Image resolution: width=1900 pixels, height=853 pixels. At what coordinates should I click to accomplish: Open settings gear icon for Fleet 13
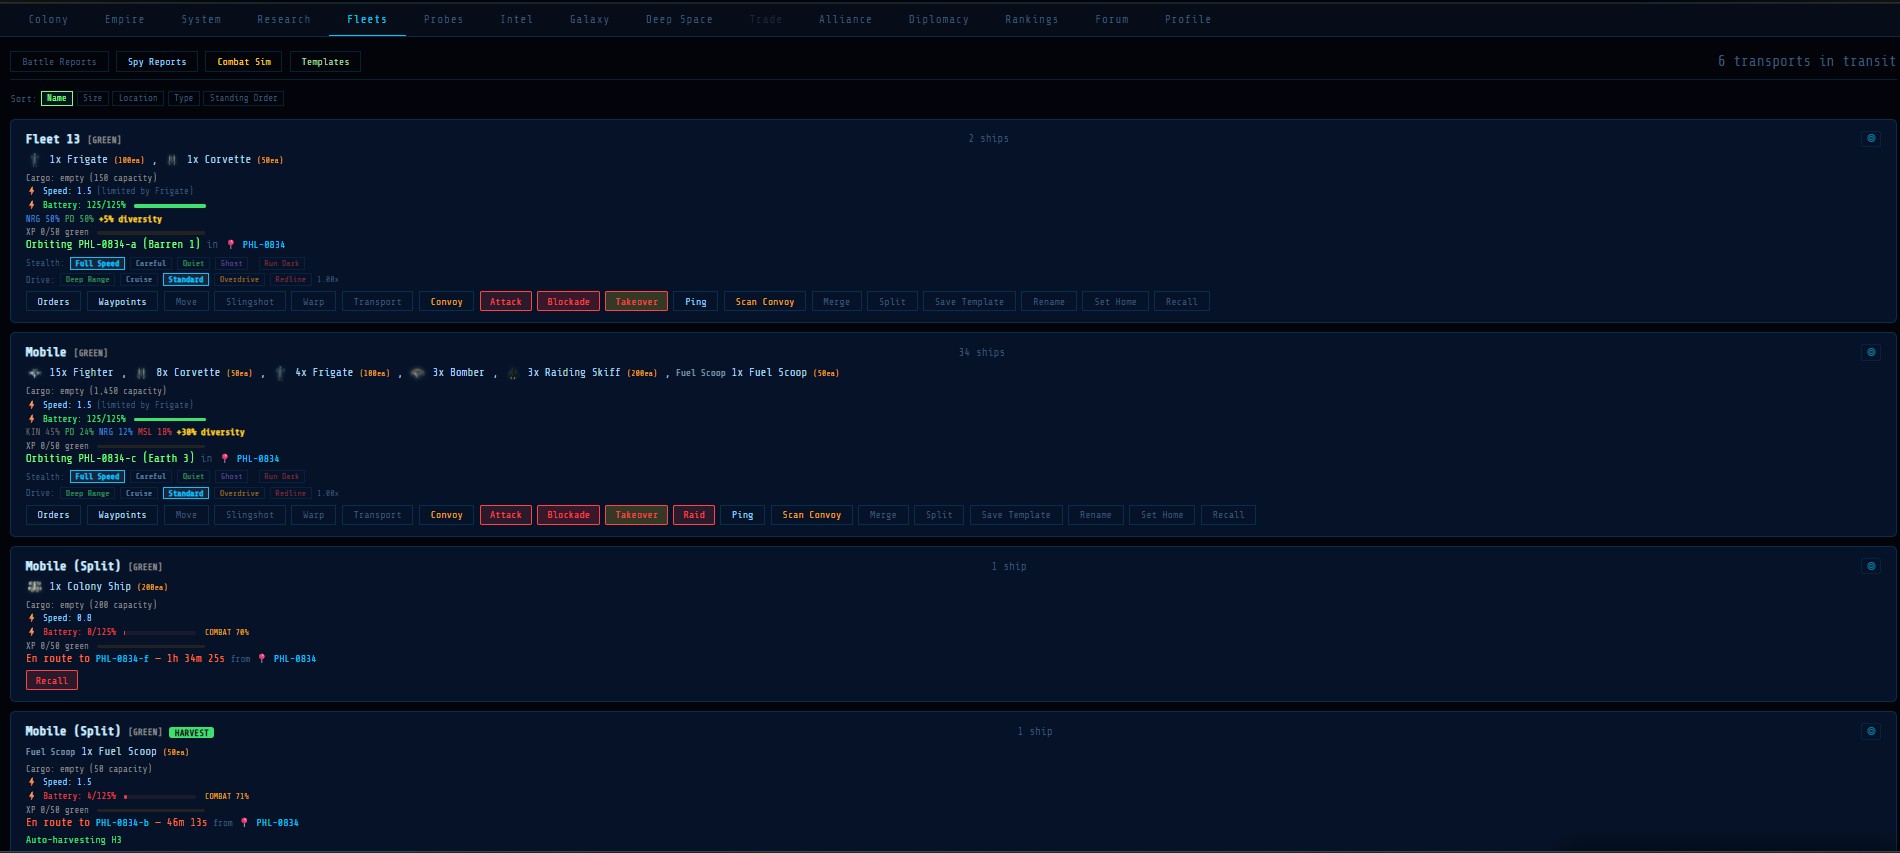click(x=1871, y=139)
